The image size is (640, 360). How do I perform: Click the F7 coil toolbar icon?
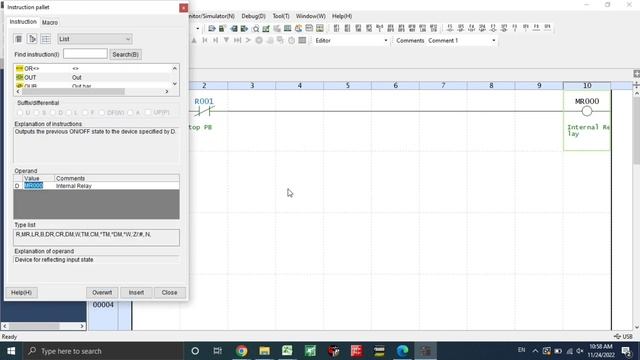[x=493, y=28]
